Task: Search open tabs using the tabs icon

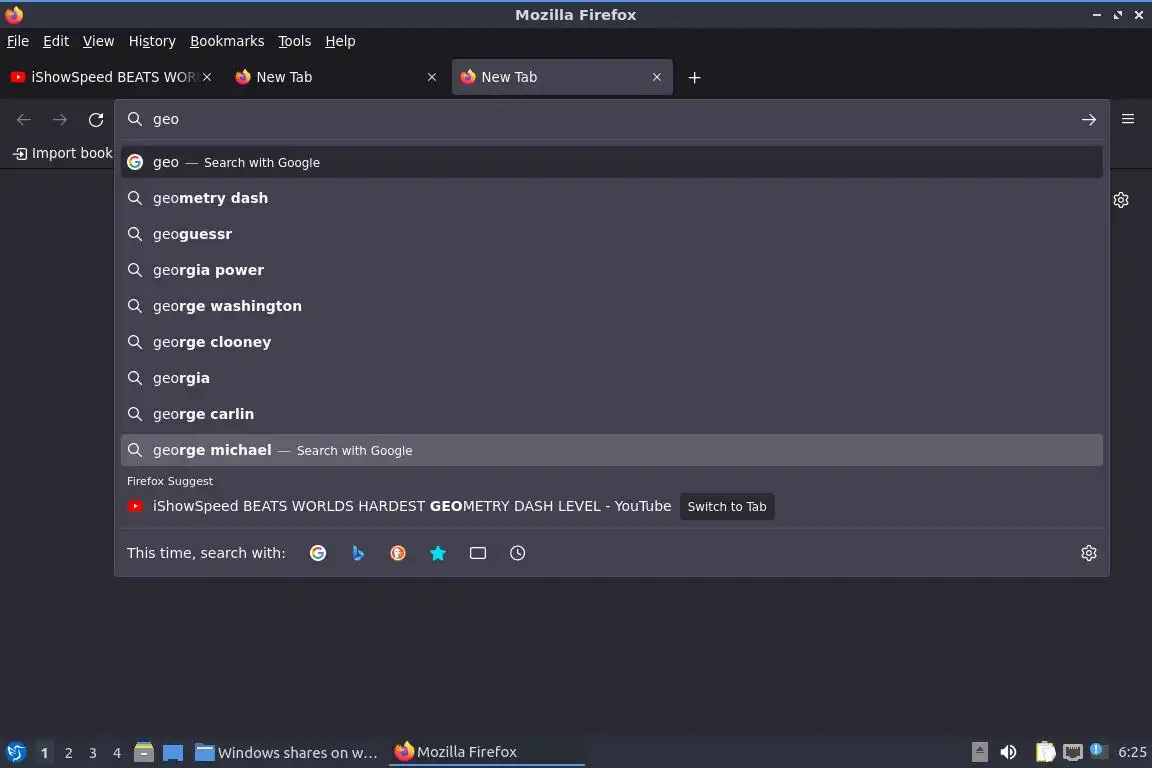Action: [x=478, y=553]
